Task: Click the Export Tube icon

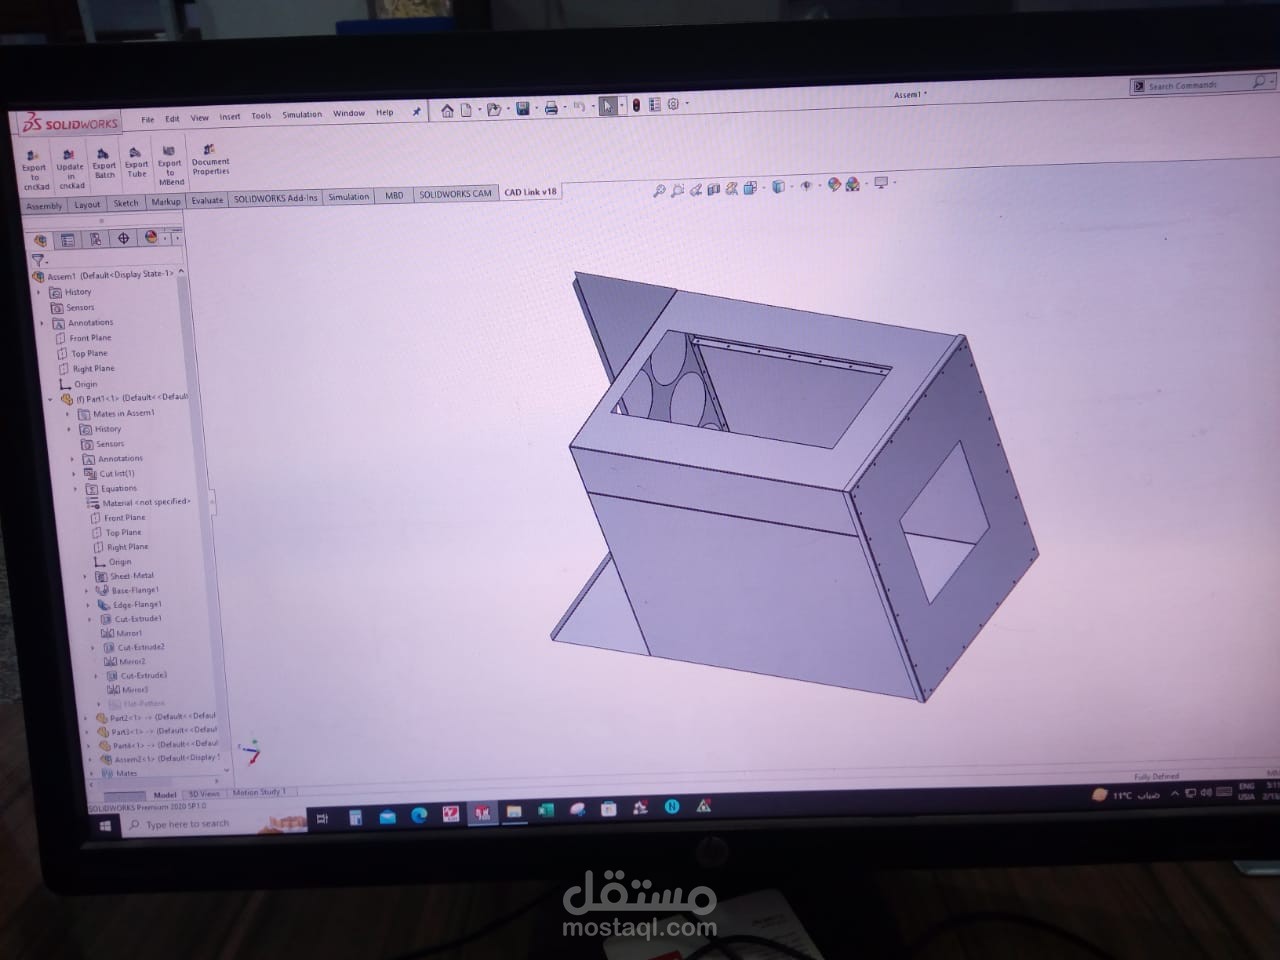Action: tap(136, 163)
